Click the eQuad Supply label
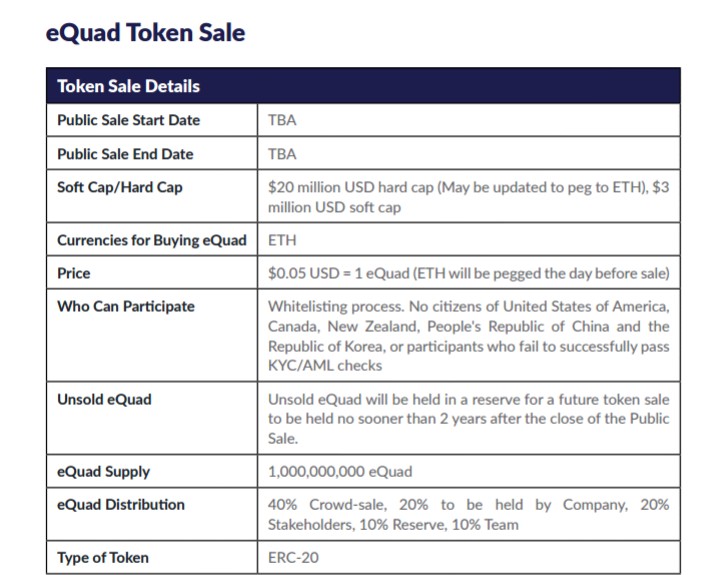 (103, 472)
